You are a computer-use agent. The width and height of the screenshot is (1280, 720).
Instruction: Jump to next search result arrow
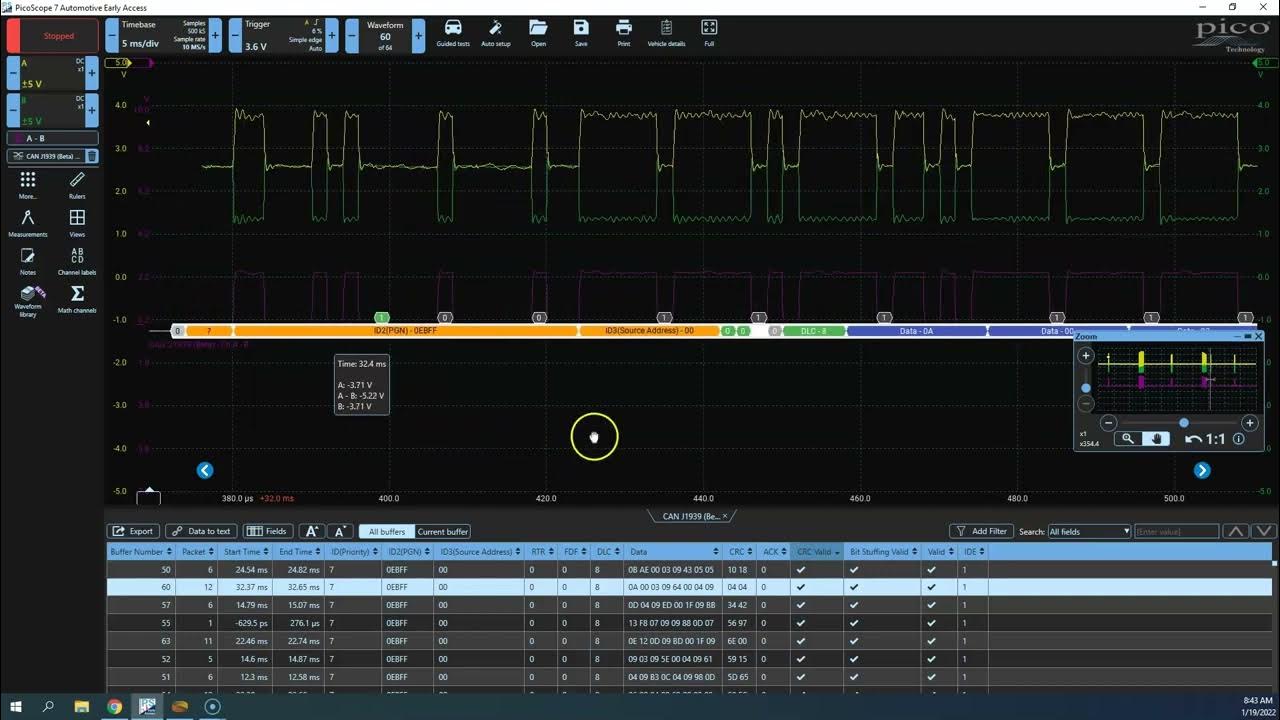[1264, 531]
